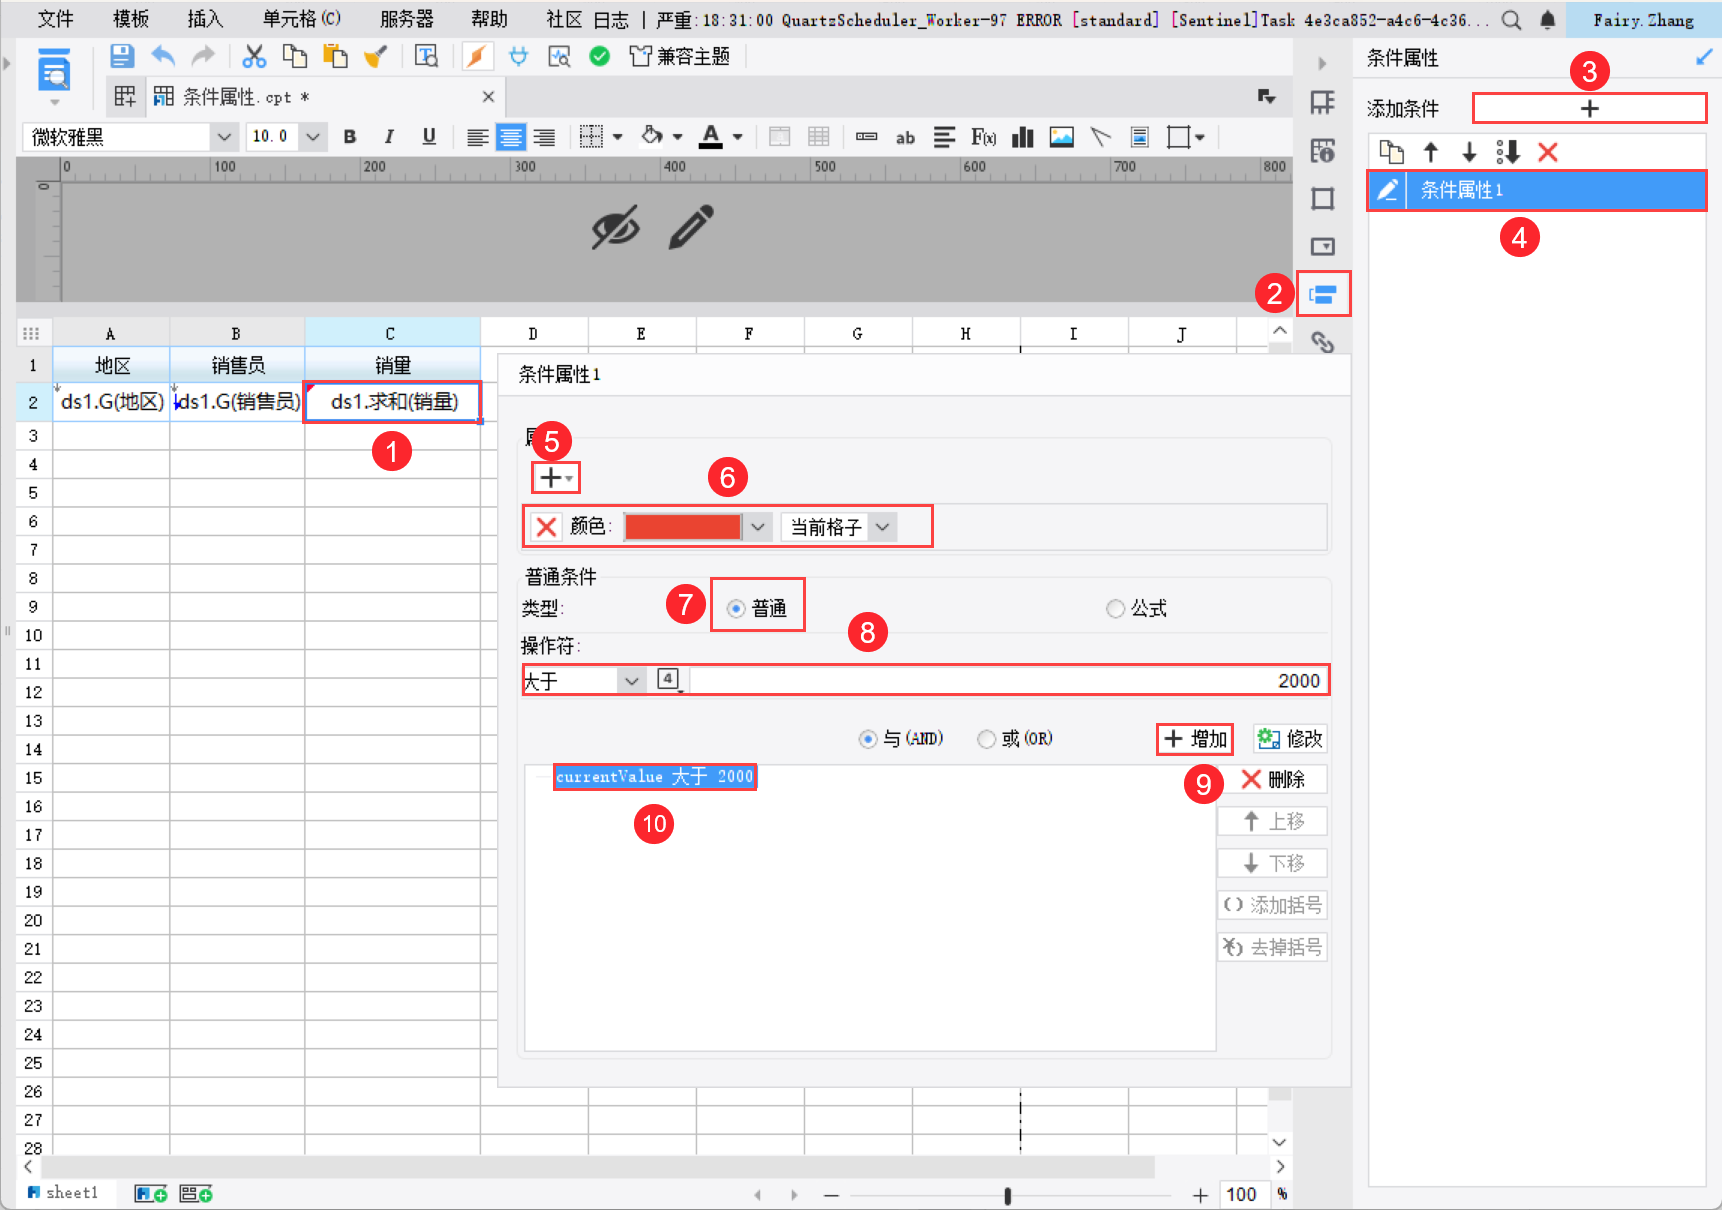1722x1210 pixels.
Task: Select the 公式 condition type radio
Action: (x=1115, y=608)
